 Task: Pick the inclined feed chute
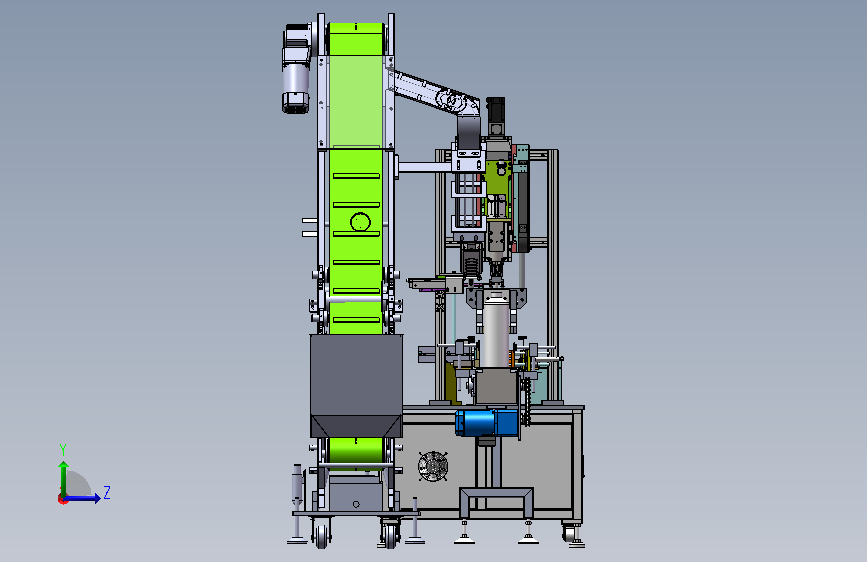(x=434, y=93)
